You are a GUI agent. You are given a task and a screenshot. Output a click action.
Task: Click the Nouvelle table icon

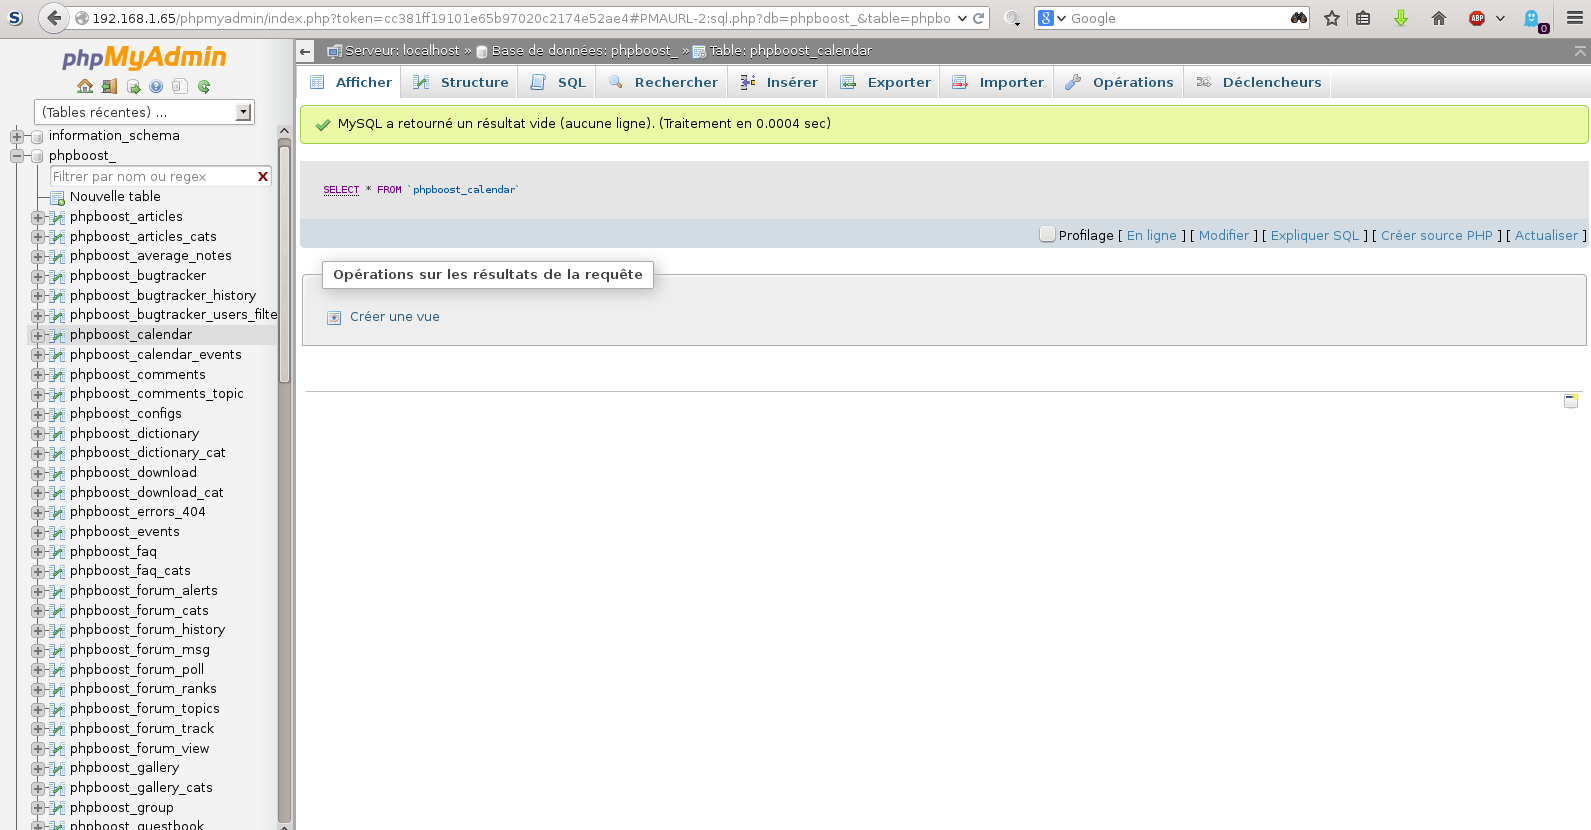(58, 197)
